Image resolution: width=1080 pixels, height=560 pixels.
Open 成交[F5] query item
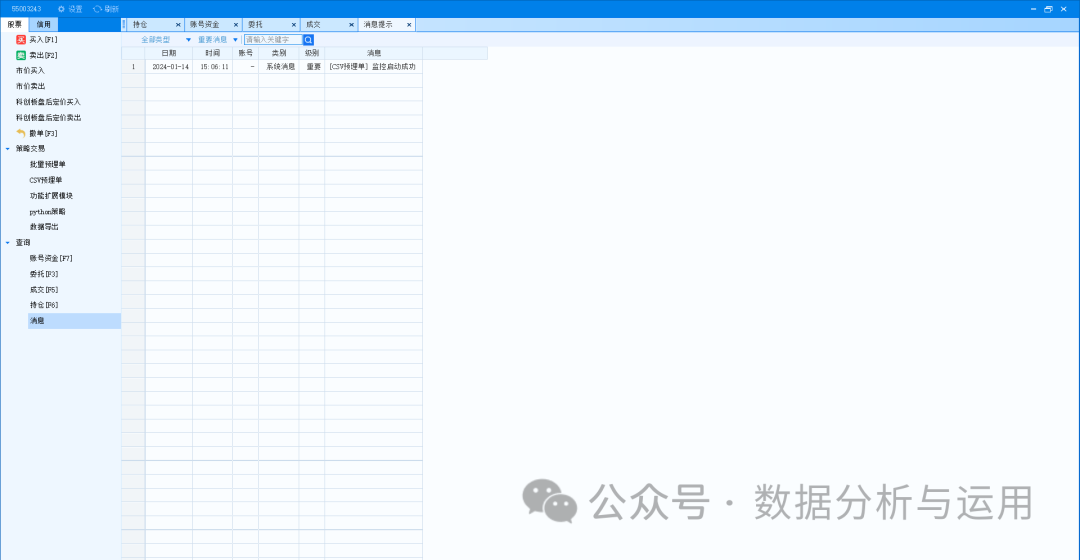pos(44,290)
